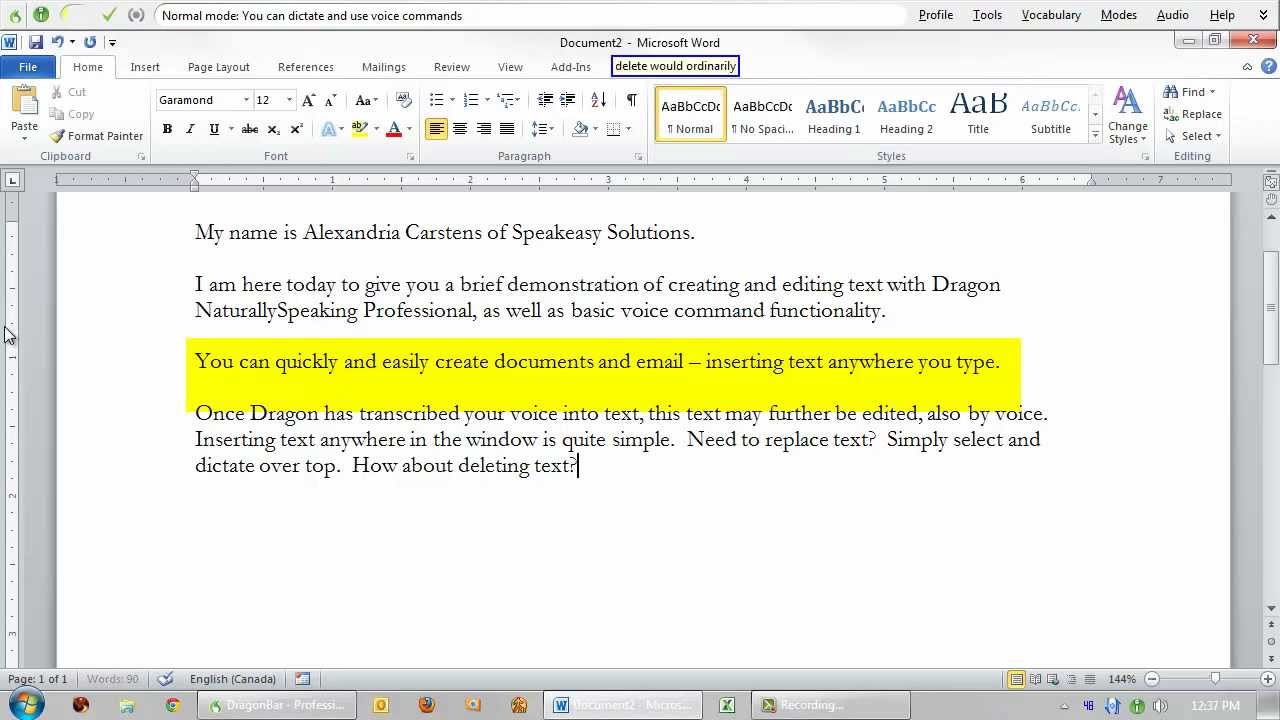The height and width of the screenshot is (720, 1280).
Task: Click the Save icon in Quick Access Toolbar
Action: [36, 42]
